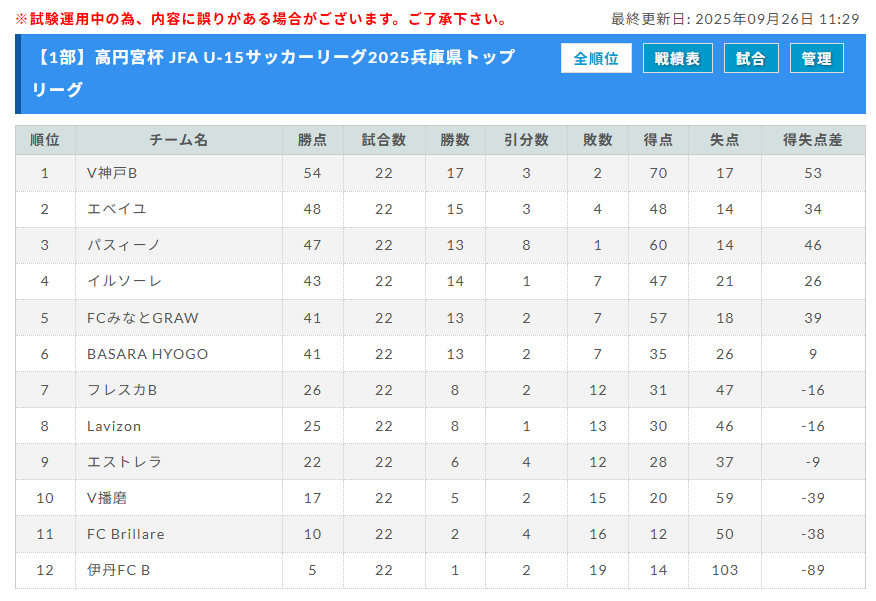Click the パスィーノ team name

coord(124,245)
